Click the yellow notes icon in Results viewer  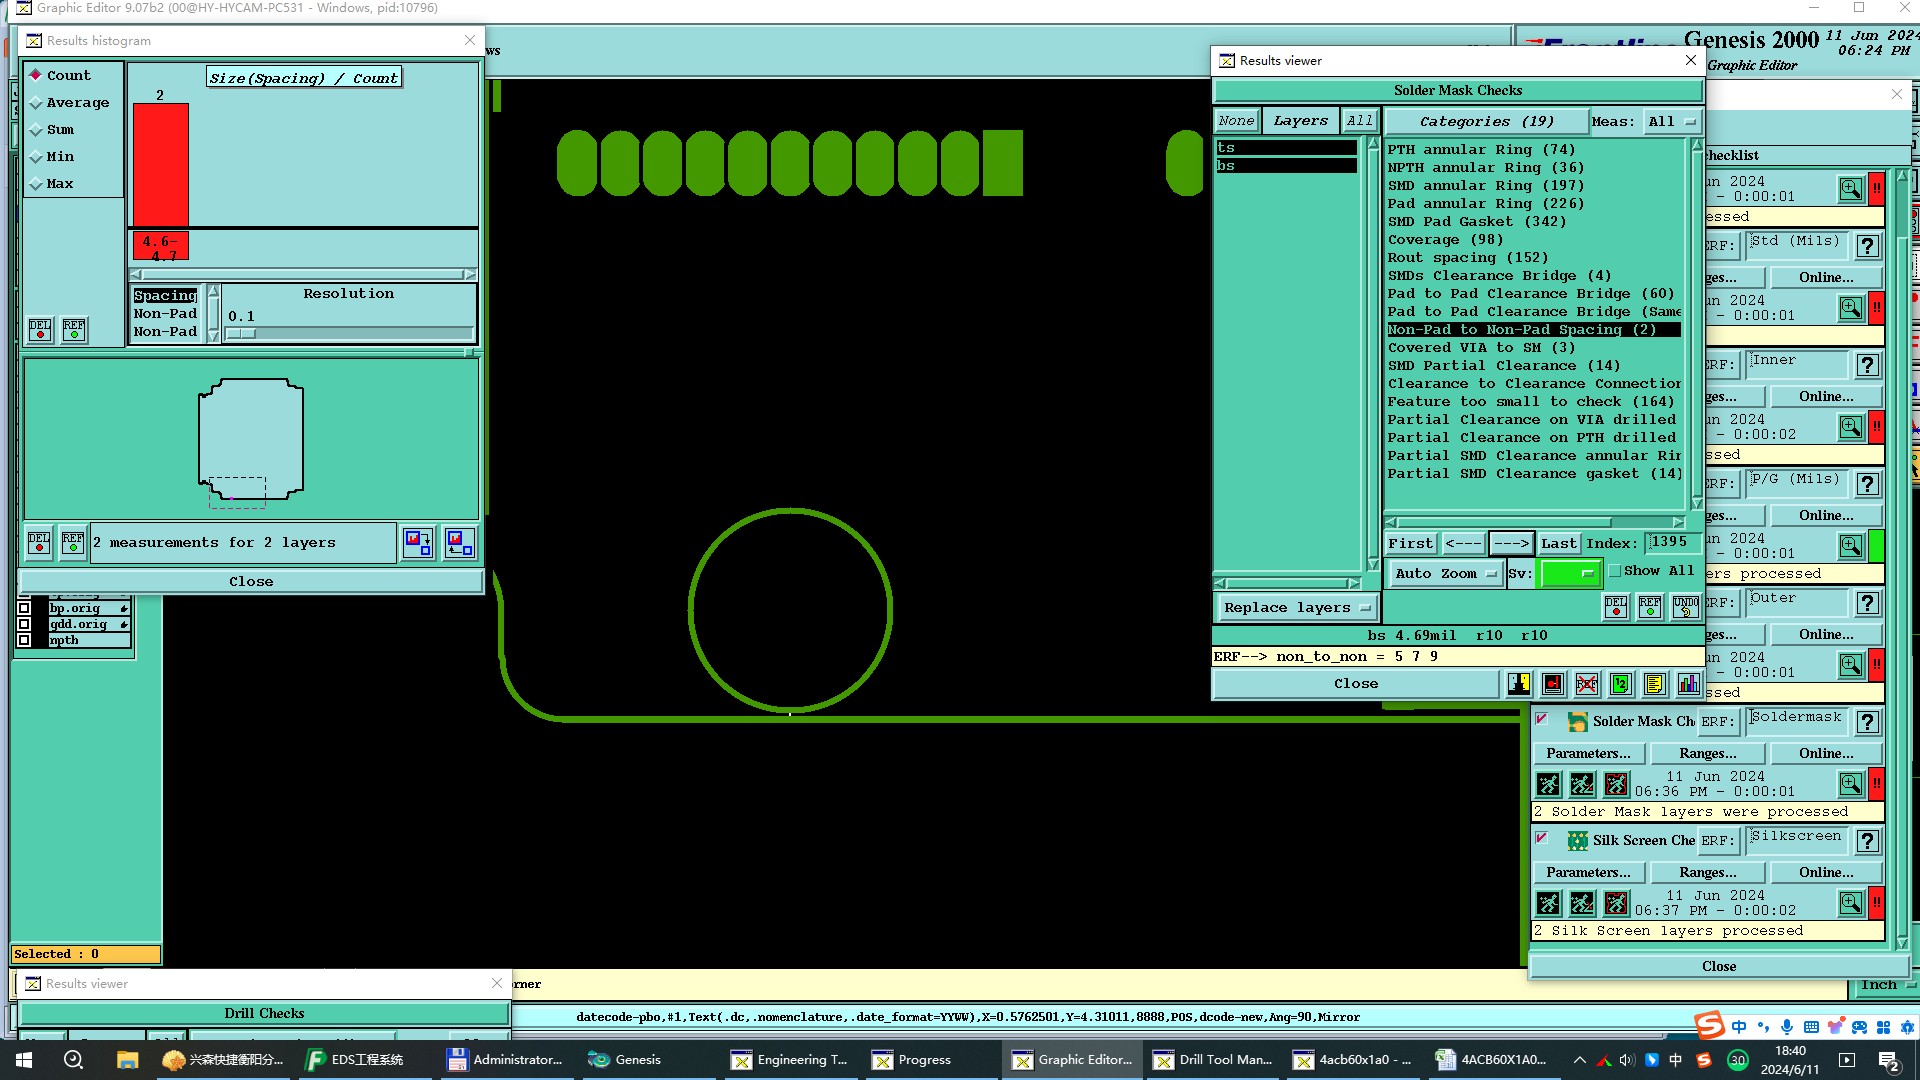[1654, 684]
